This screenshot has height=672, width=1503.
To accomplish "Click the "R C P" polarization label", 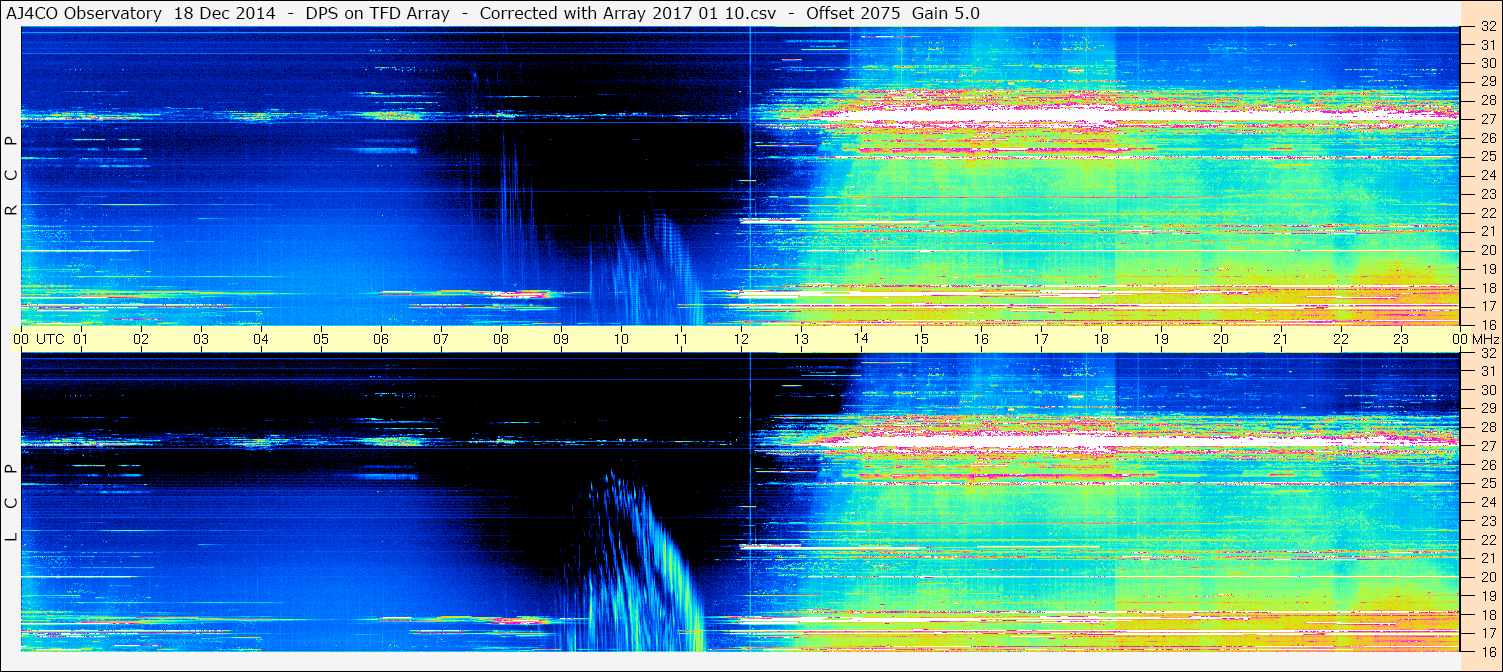I will pyautogui.click(x=11, y=176).
